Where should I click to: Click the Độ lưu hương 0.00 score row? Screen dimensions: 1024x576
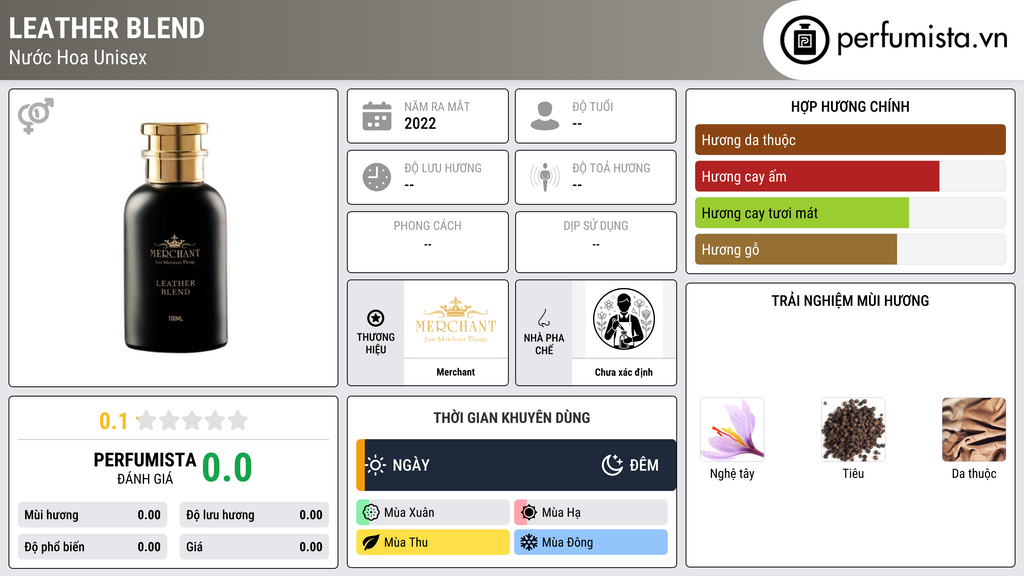[x=254, y=515]
